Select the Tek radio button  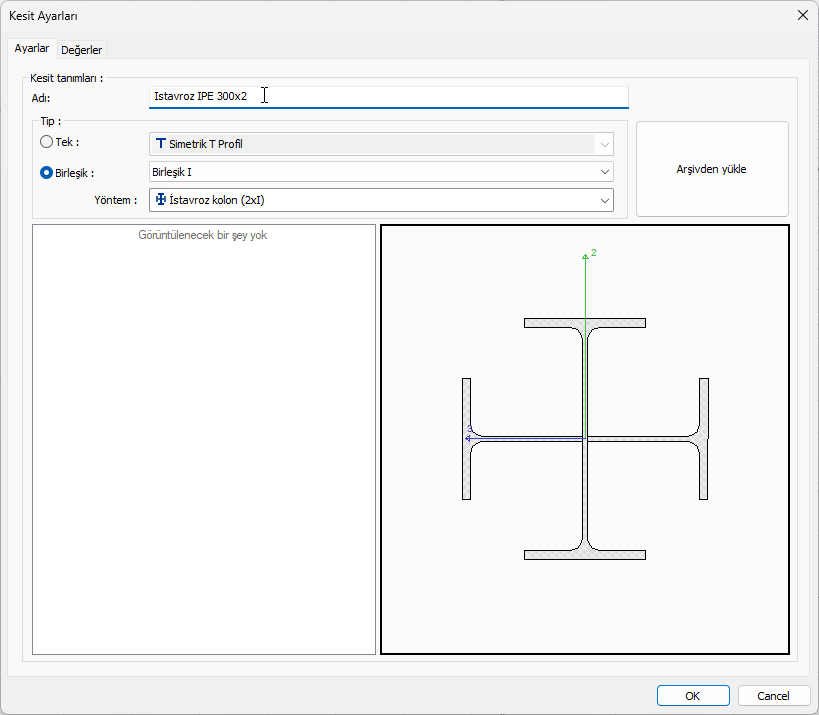point(46,143)
